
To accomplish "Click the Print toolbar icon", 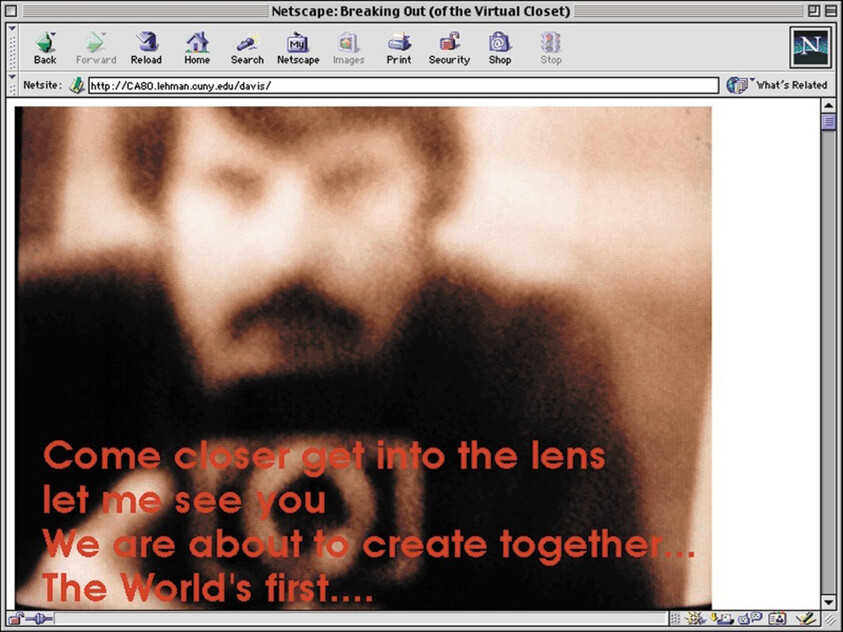I will [x=398, y=44].
